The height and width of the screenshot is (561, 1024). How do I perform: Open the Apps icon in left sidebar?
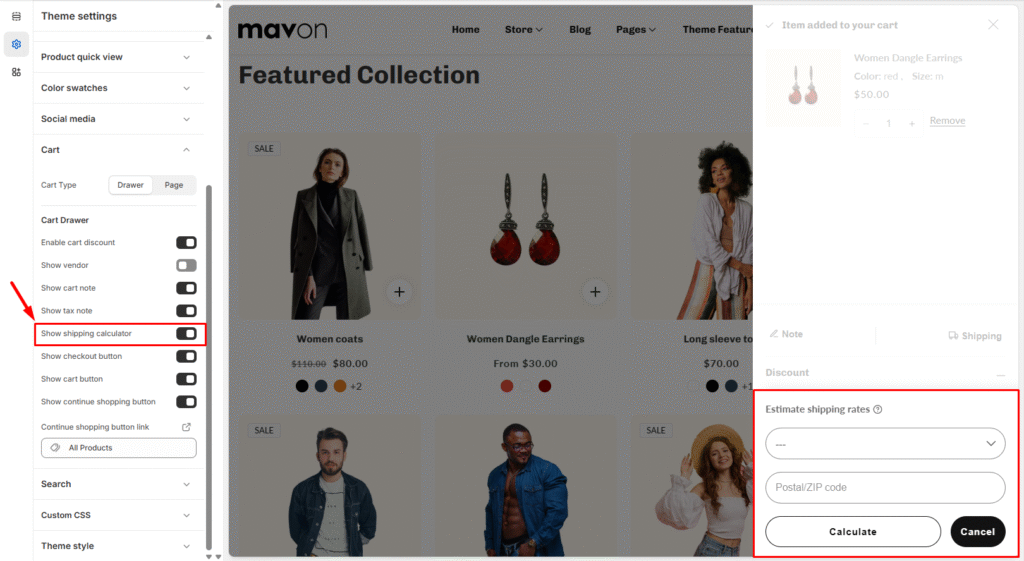coord(16,72)
